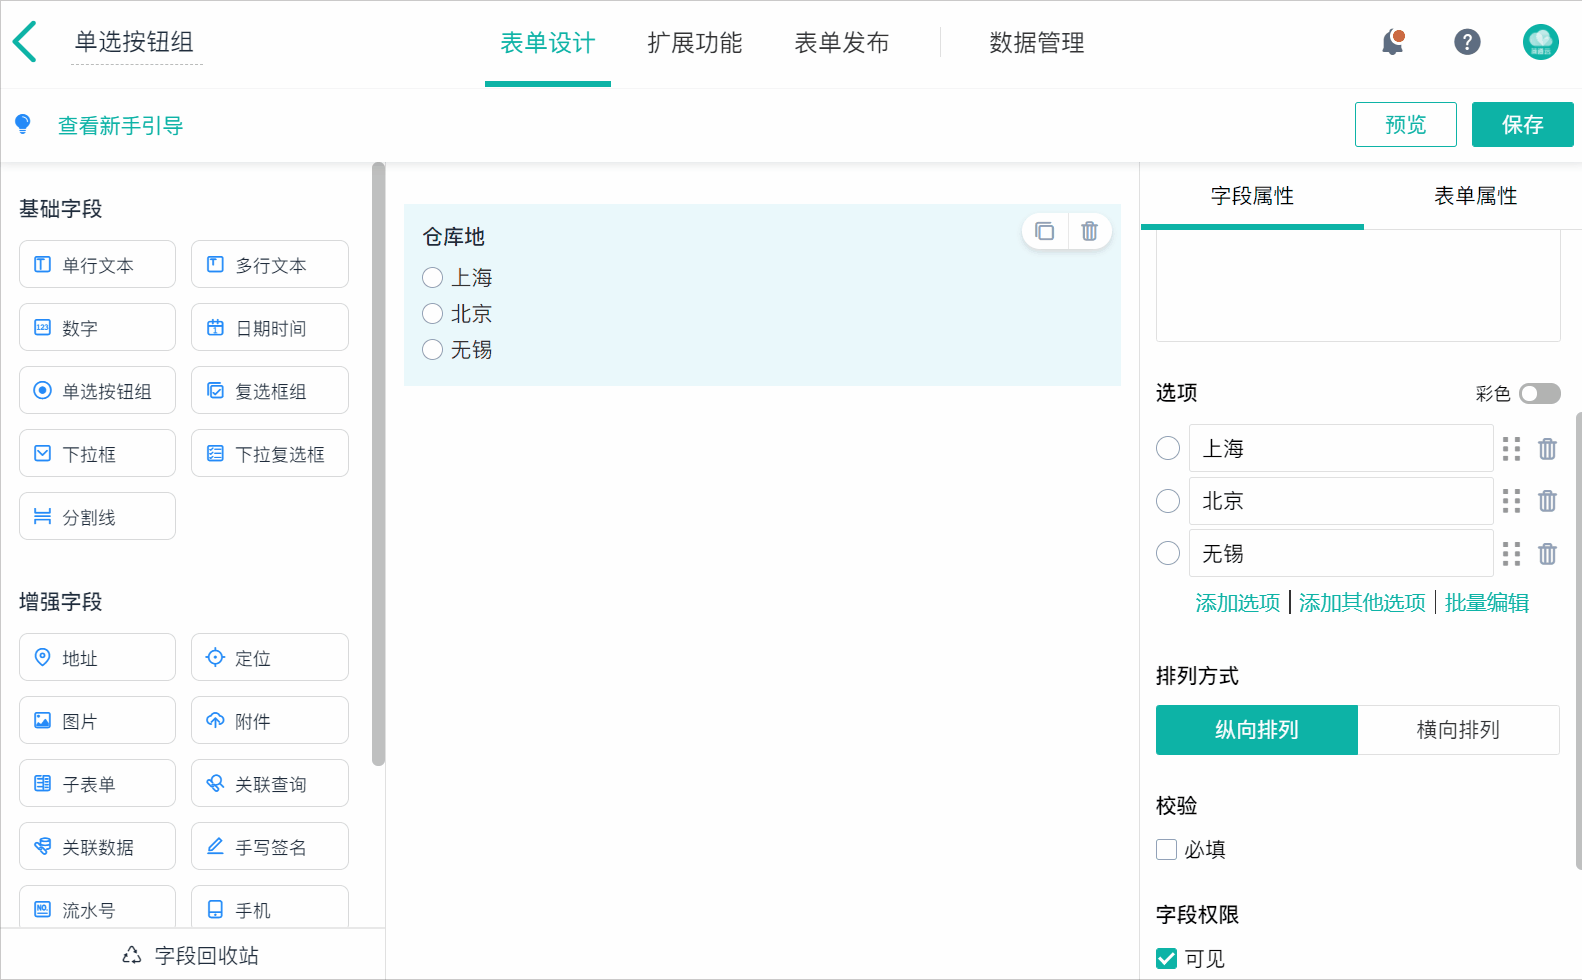Add the 下拉复选框 field
The height and width of the screenshot is (980, 1582).
pos(270,454)
